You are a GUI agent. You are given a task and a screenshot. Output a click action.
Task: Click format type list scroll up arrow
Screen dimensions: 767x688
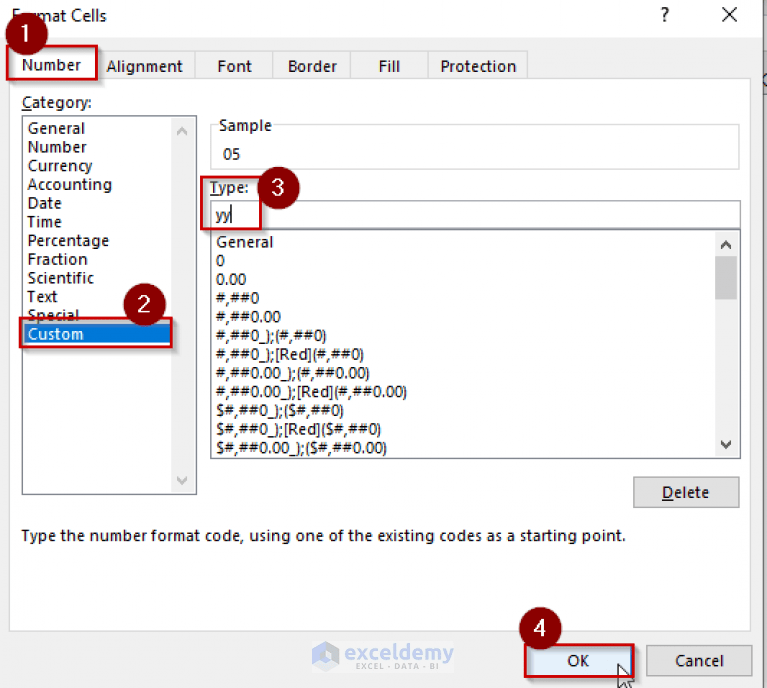726,245
